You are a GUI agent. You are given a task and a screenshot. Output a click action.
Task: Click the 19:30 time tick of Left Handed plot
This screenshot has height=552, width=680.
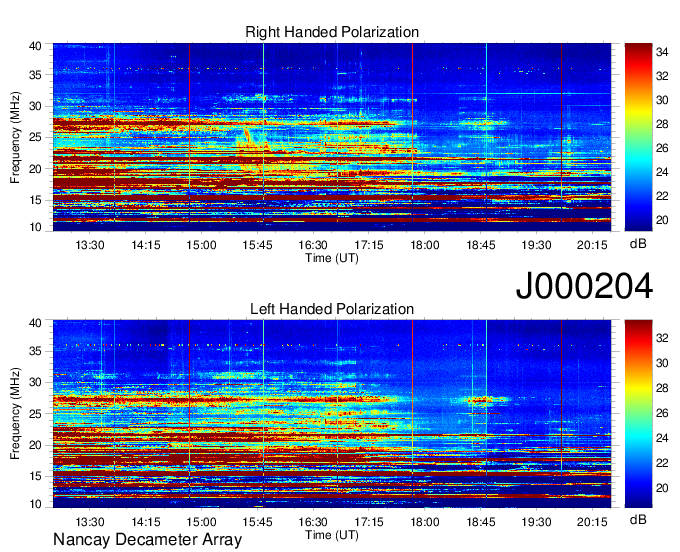point(536,522)
